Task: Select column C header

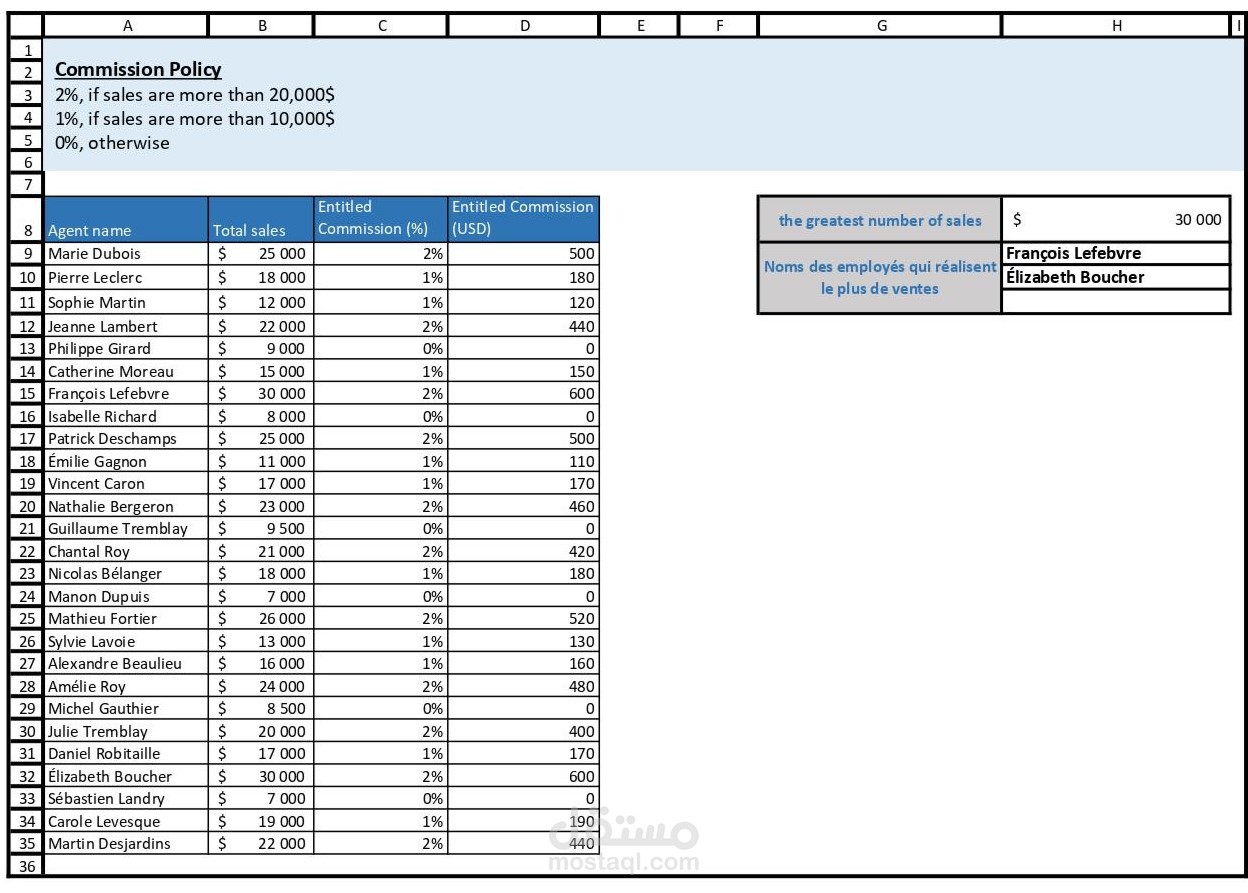Action: pos(381,27)
